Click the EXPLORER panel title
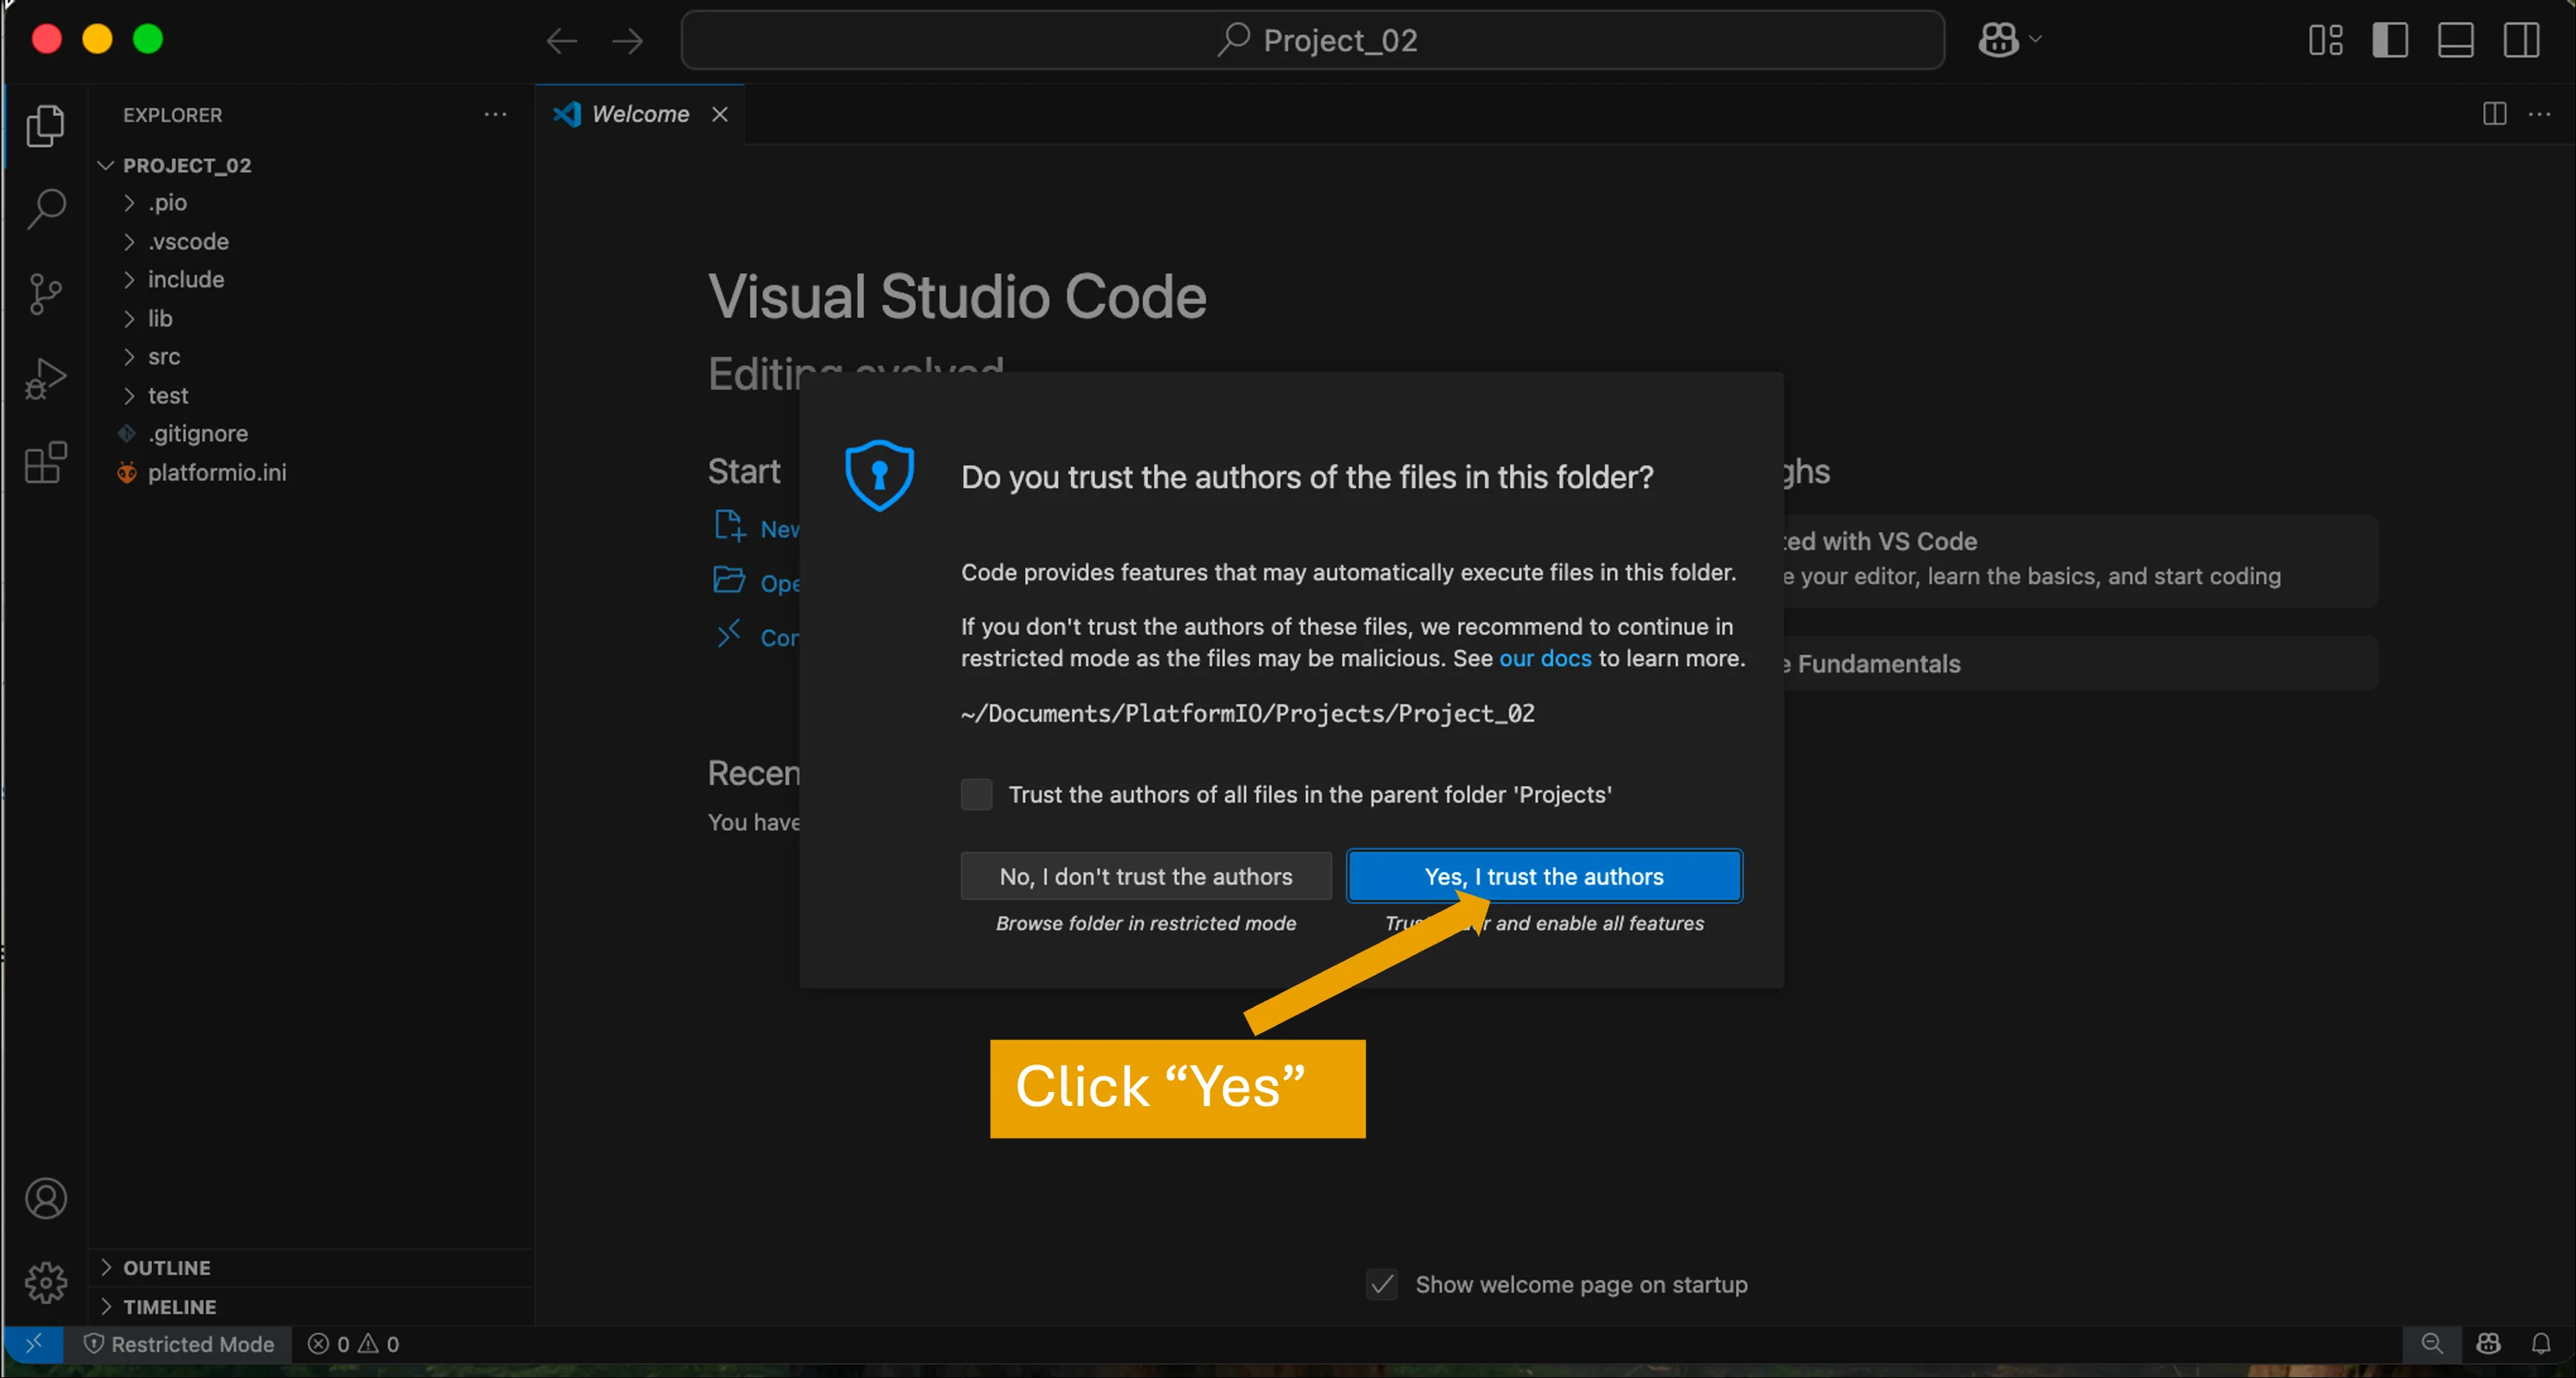 point(173,115)
